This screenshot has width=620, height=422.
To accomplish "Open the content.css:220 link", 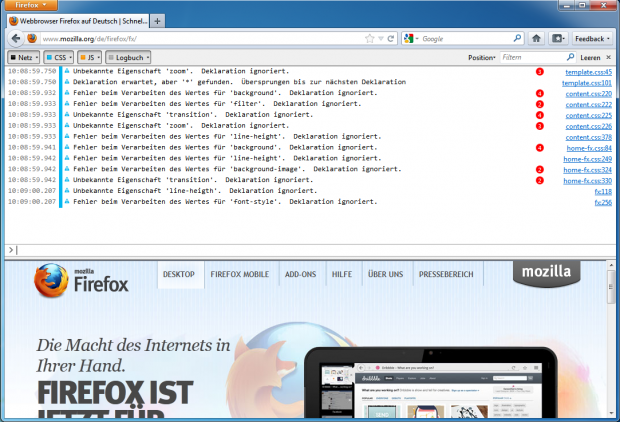I will pos(588,94).
